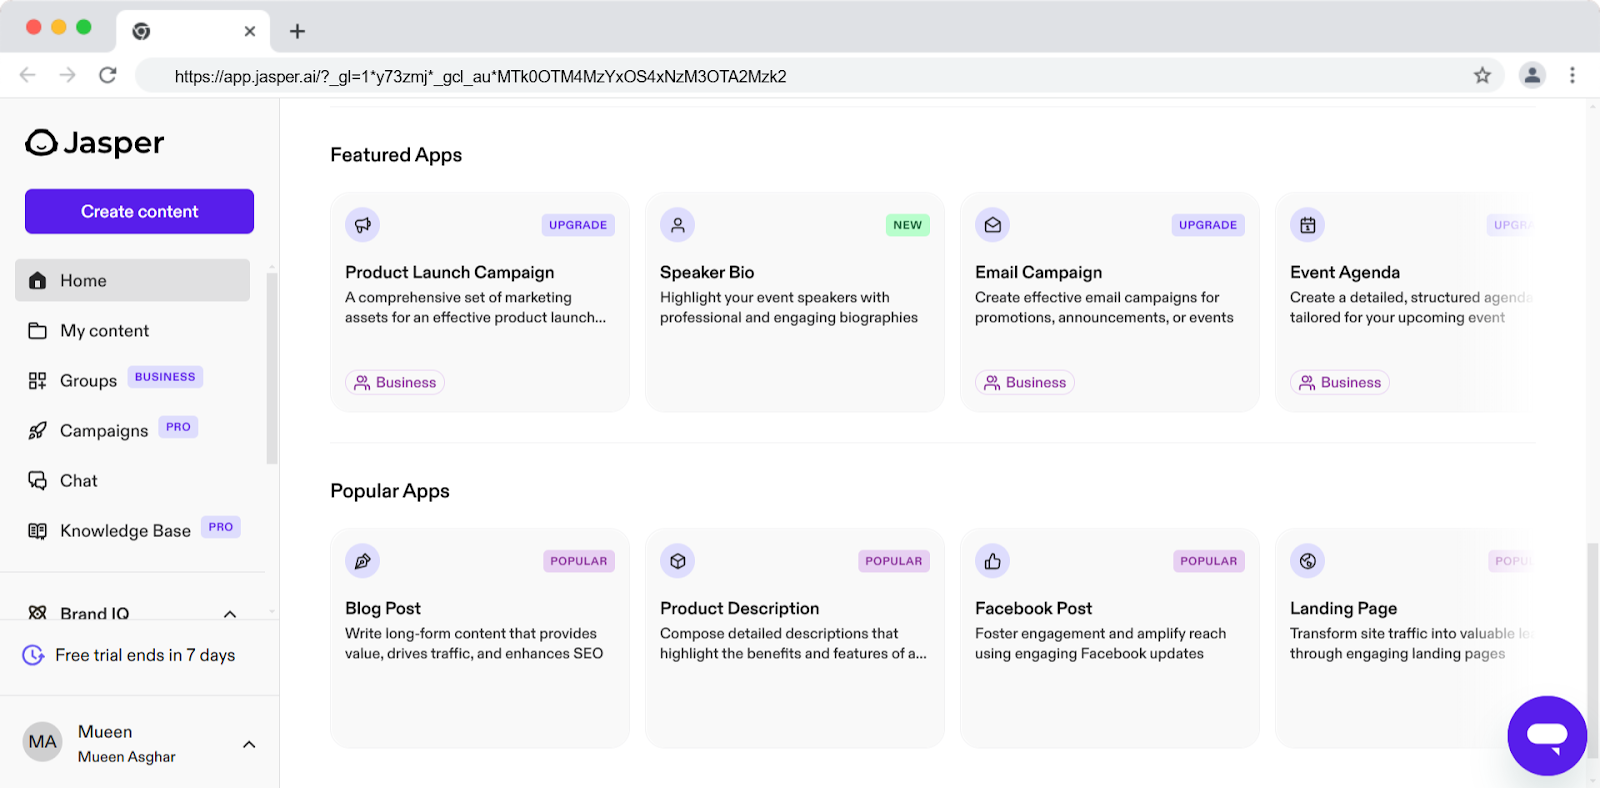Click the Speaker Bio person icon

pos(678,225)
